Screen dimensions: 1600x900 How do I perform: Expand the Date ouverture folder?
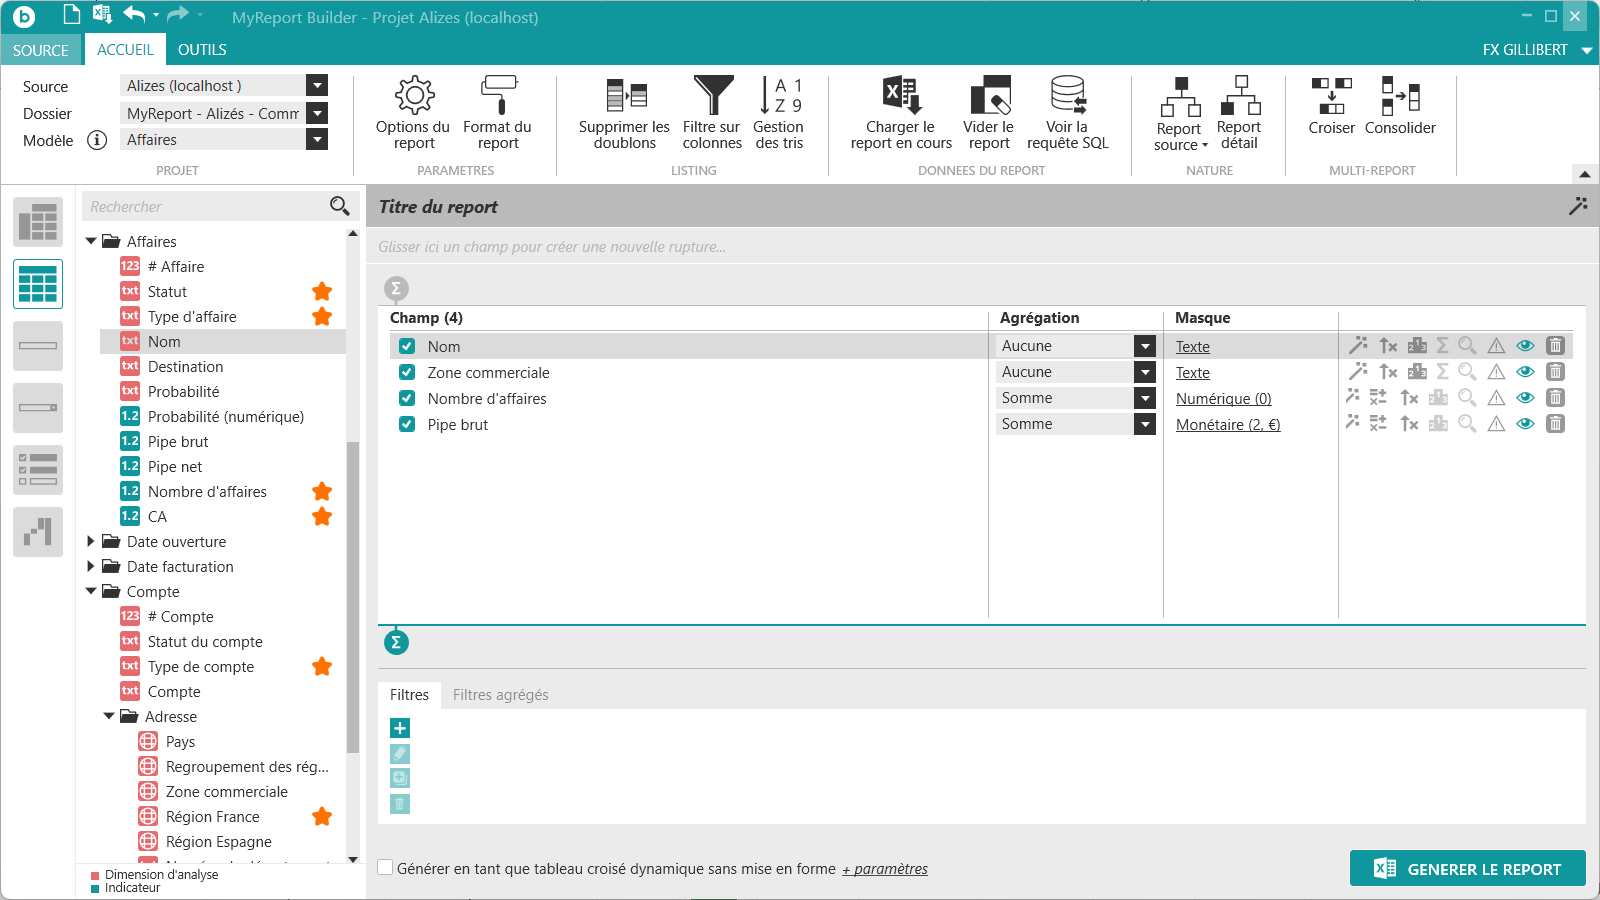[x=91, y=541]
